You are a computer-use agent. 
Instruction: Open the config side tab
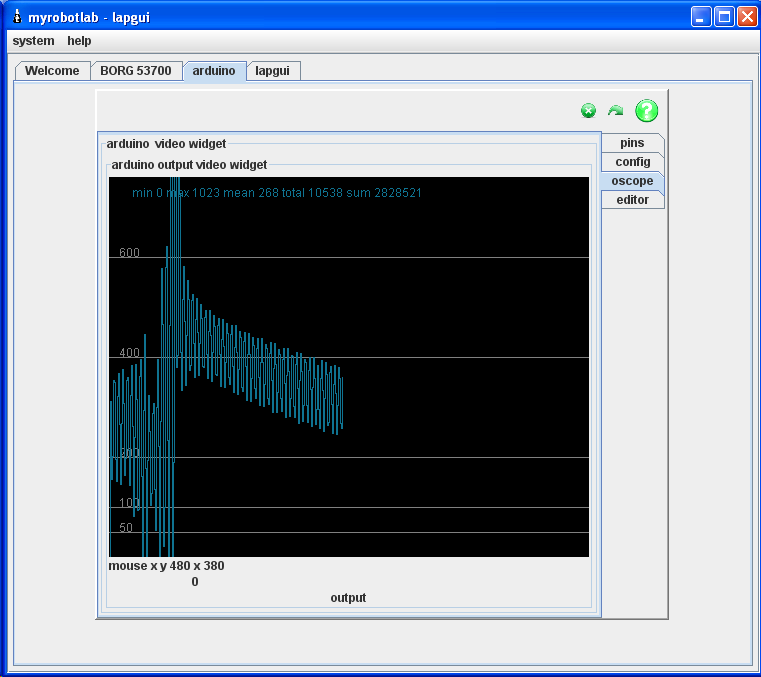[x=632, y=162]
